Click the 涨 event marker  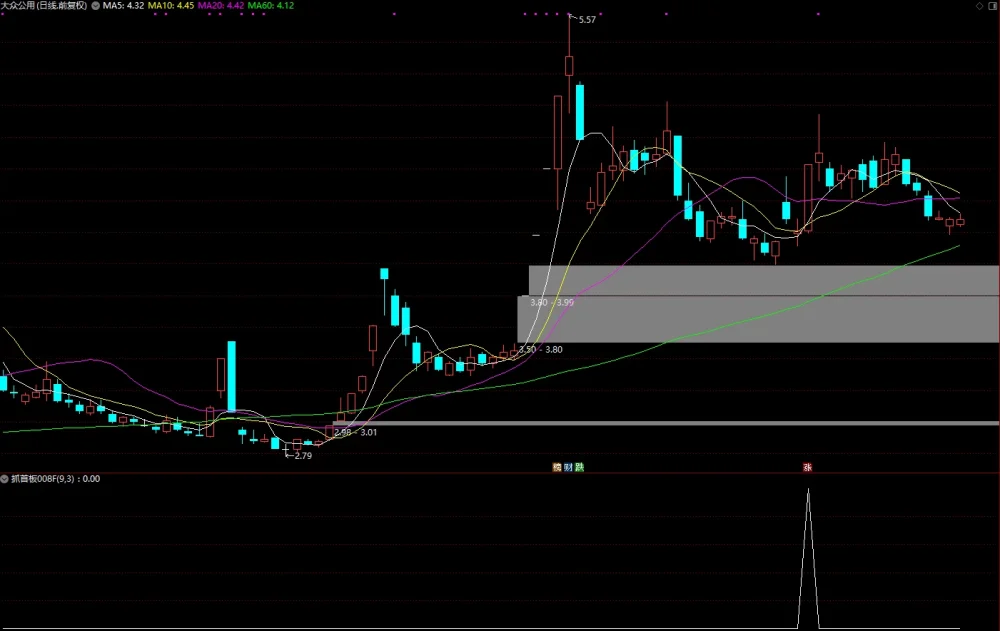807,467
